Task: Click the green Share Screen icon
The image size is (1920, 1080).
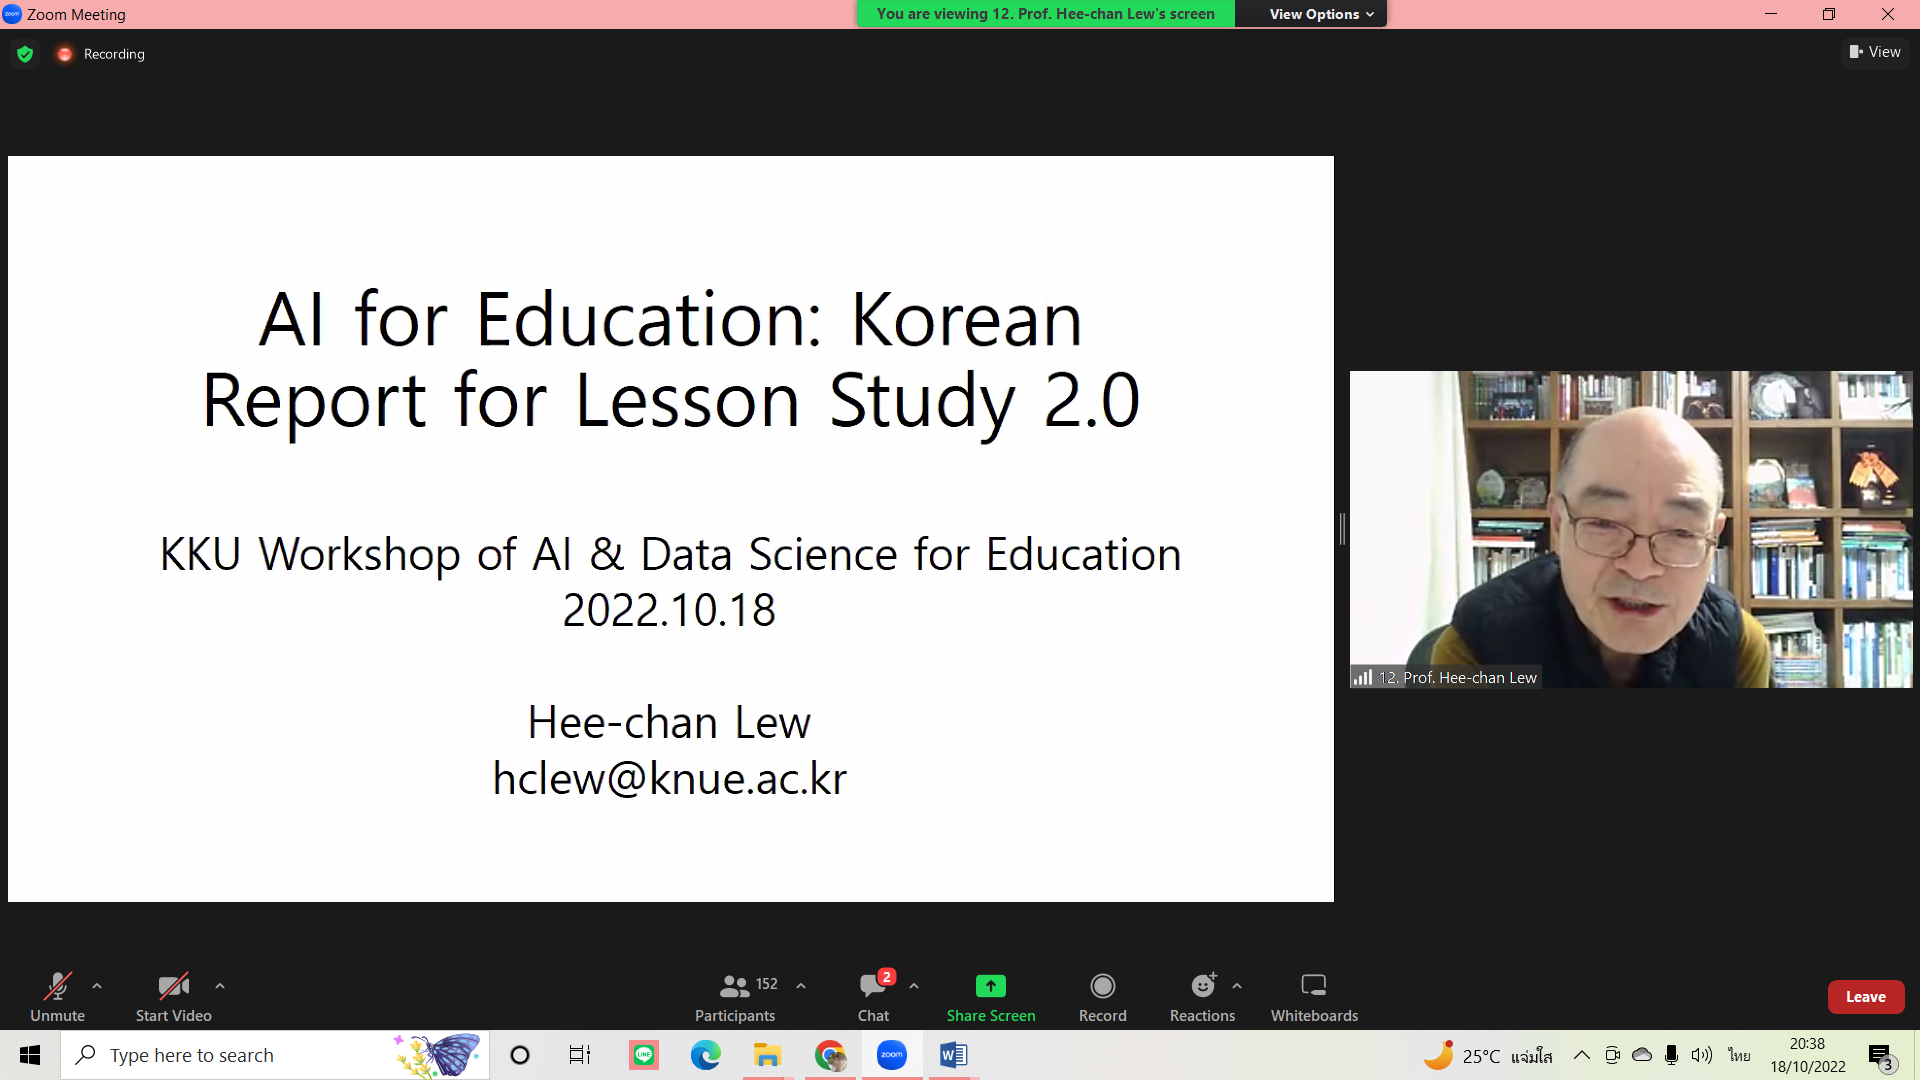Action: point(990,986)
